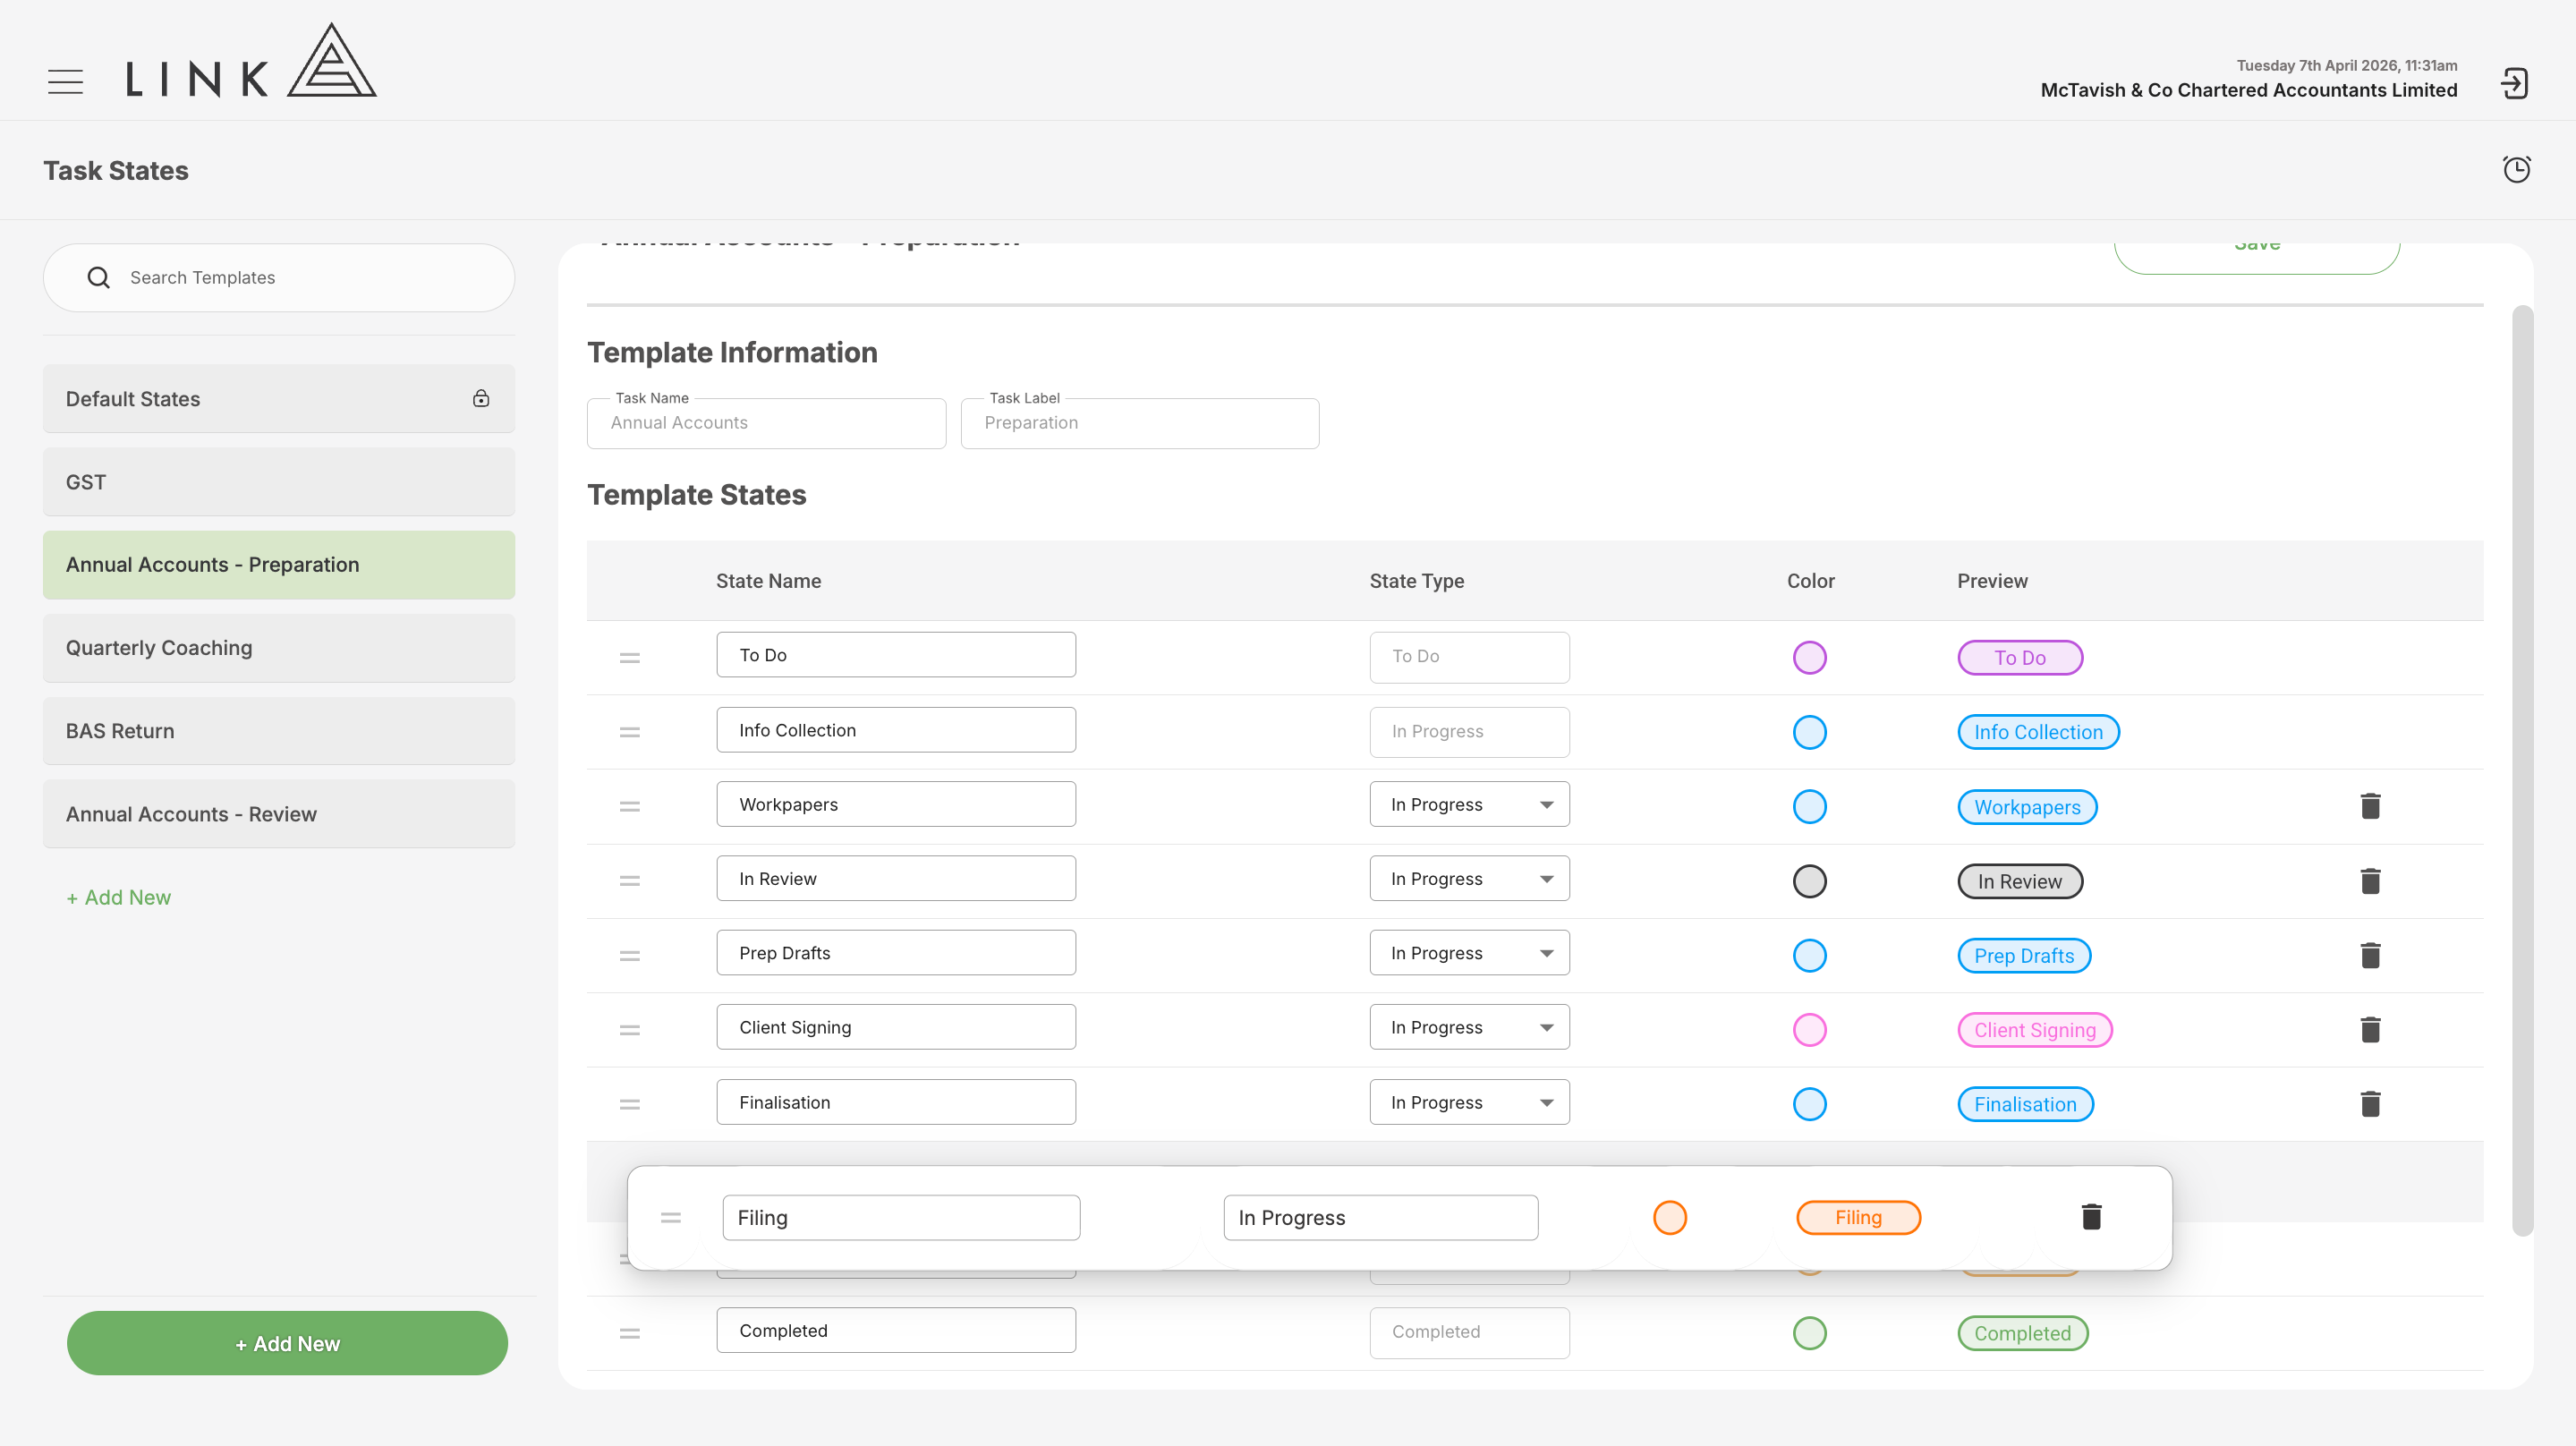Grab the In Review row drag handle
Viewport: 2576px width, 1446px height.
point(629,881)
